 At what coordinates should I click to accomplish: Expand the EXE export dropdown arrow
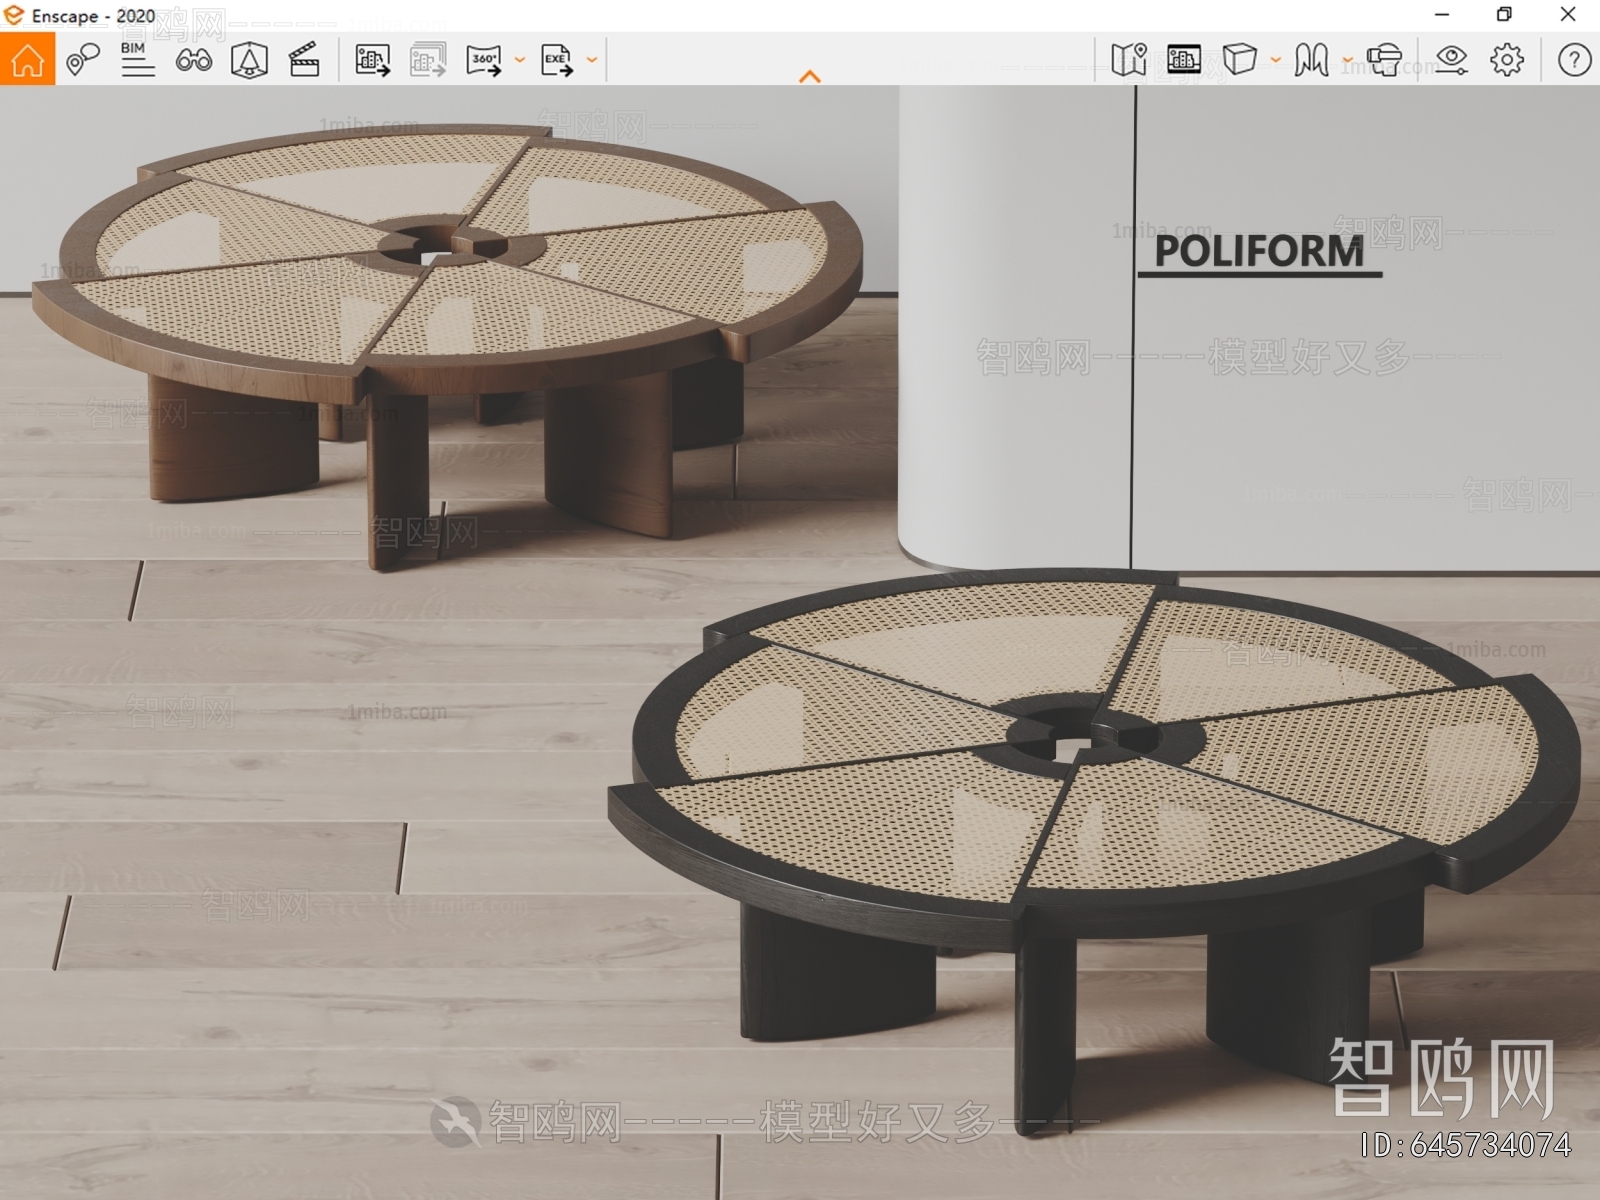click(592, 60)
